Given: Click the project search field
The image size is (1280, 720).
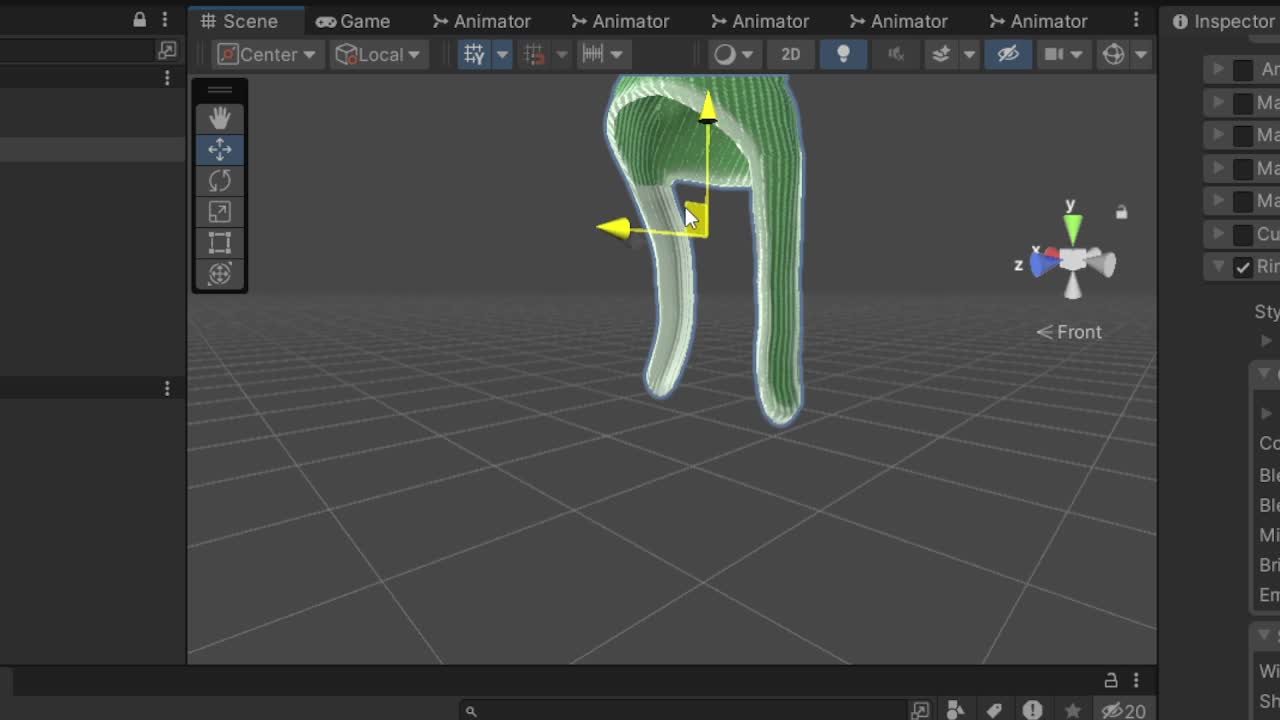Looking at the screenshot, I should point(680,711).
